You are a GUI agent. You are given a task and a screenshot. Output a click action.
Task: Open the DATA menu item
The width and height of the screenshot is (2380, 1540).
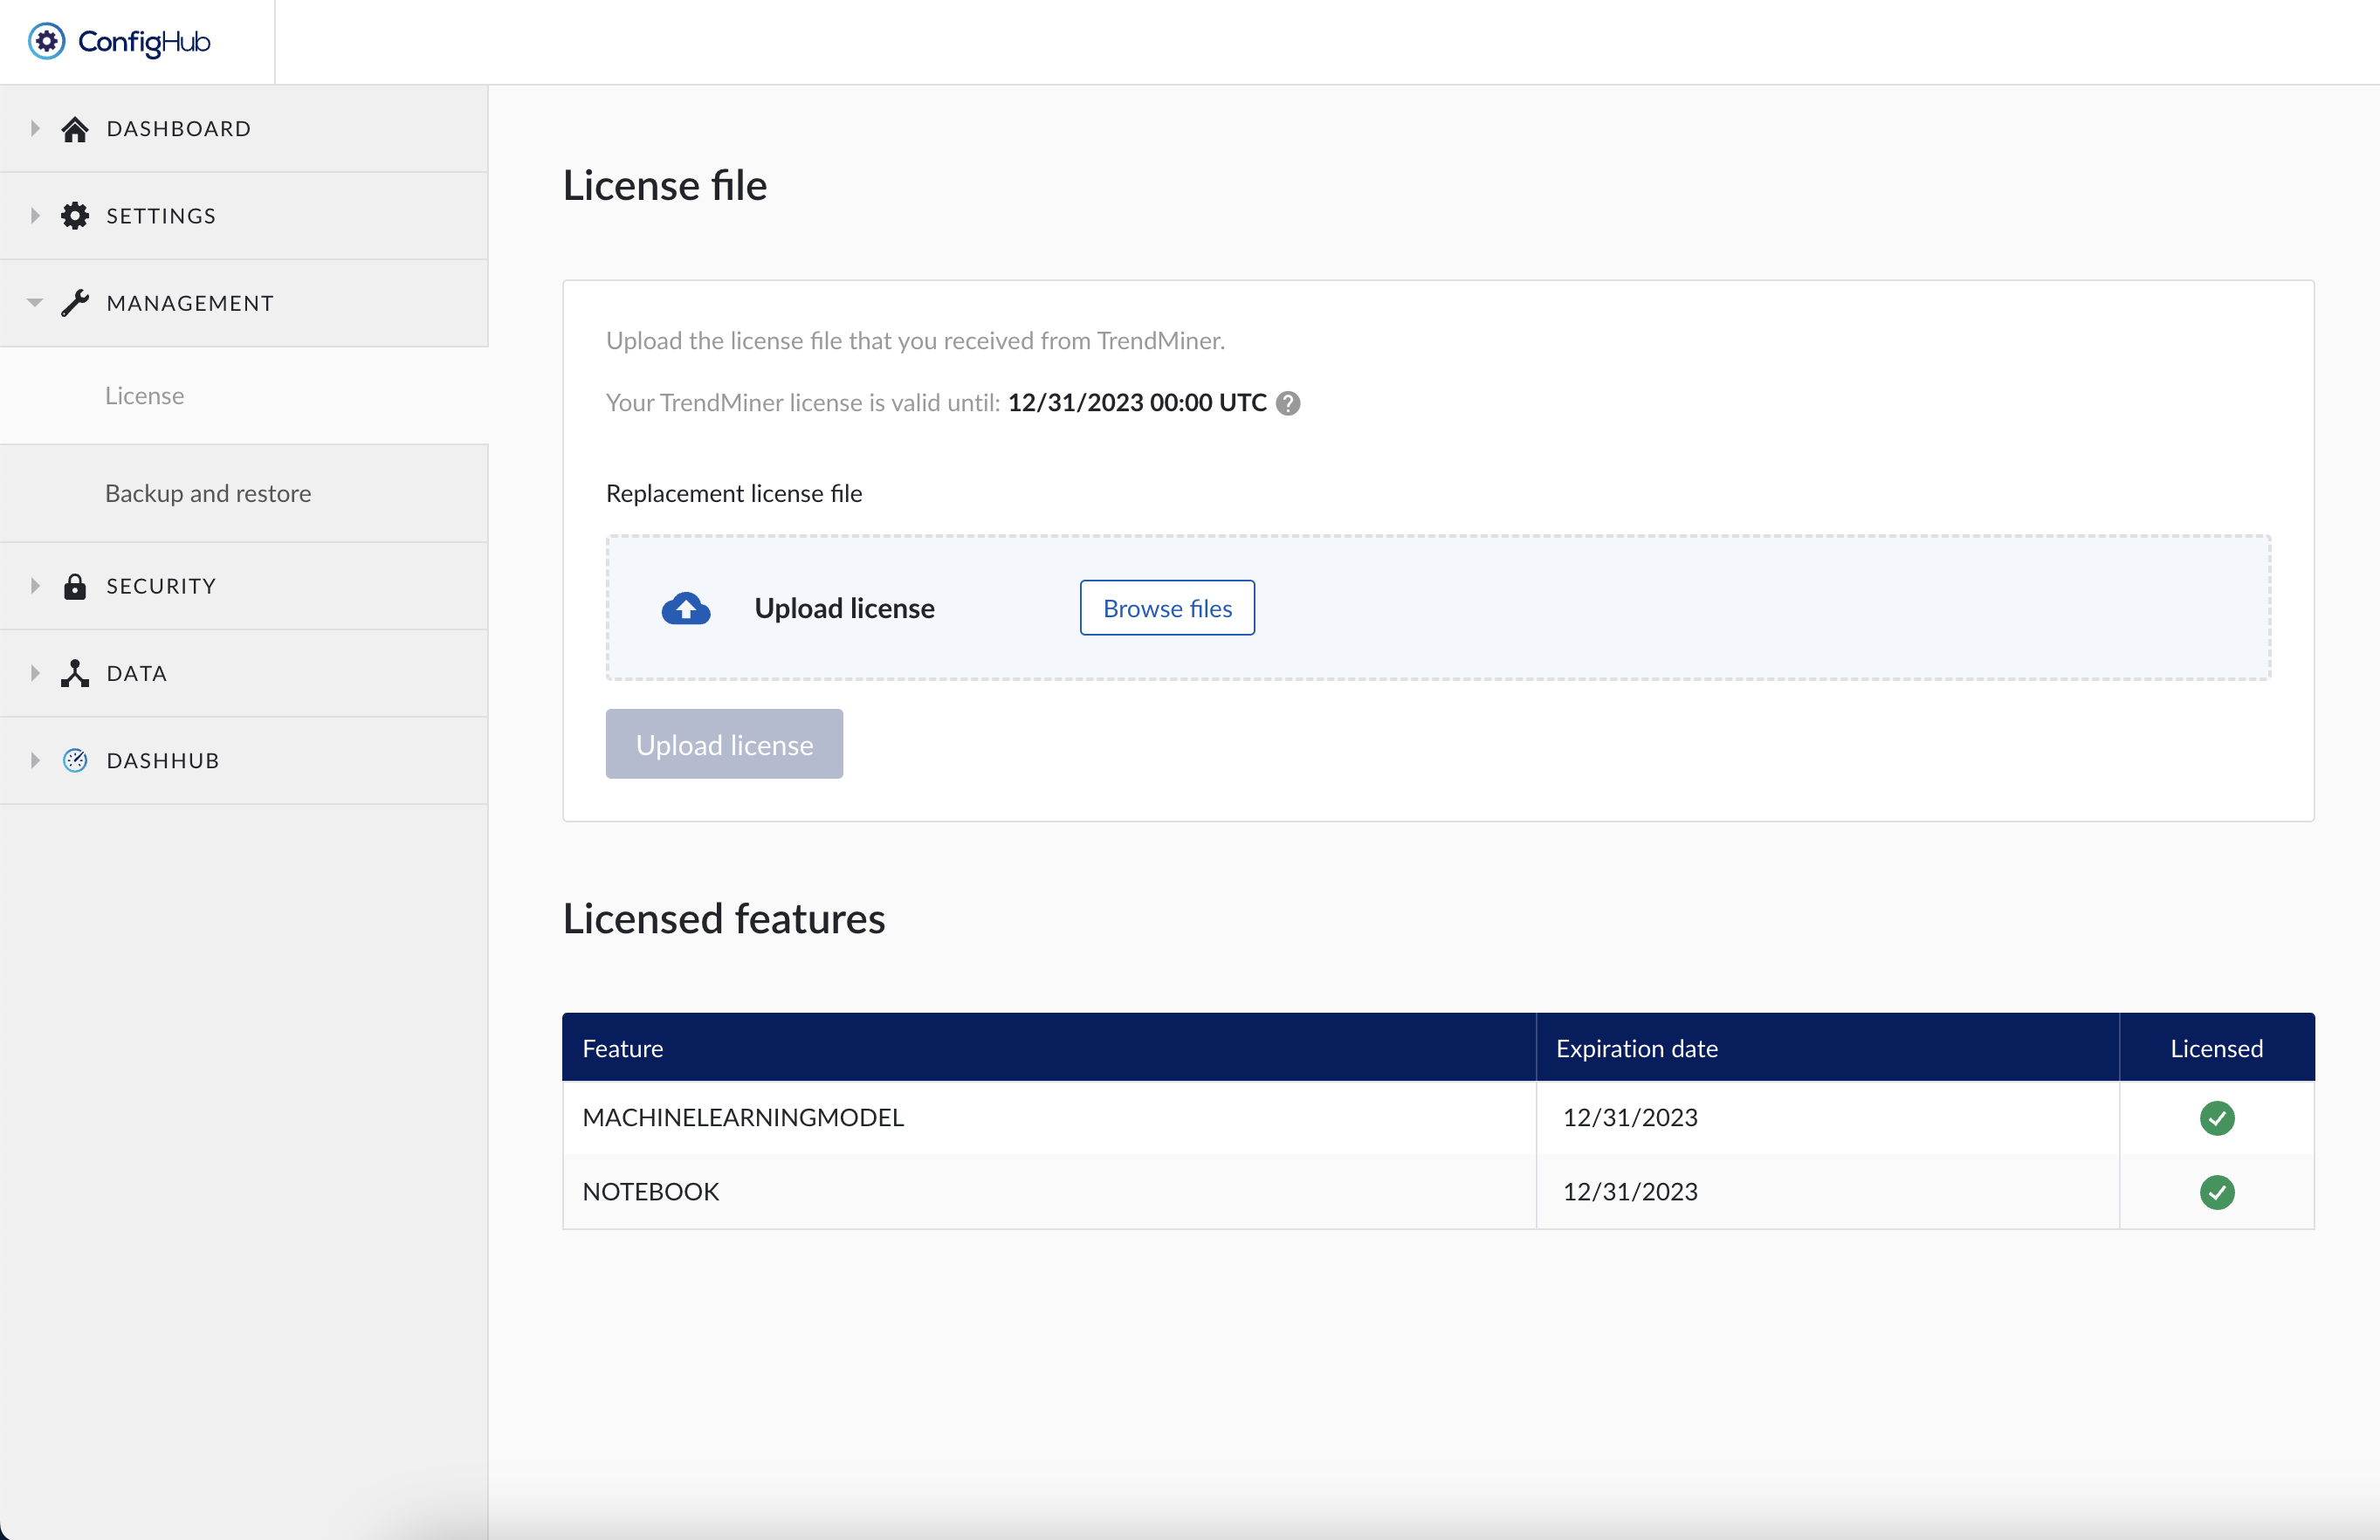pos(244,673)
